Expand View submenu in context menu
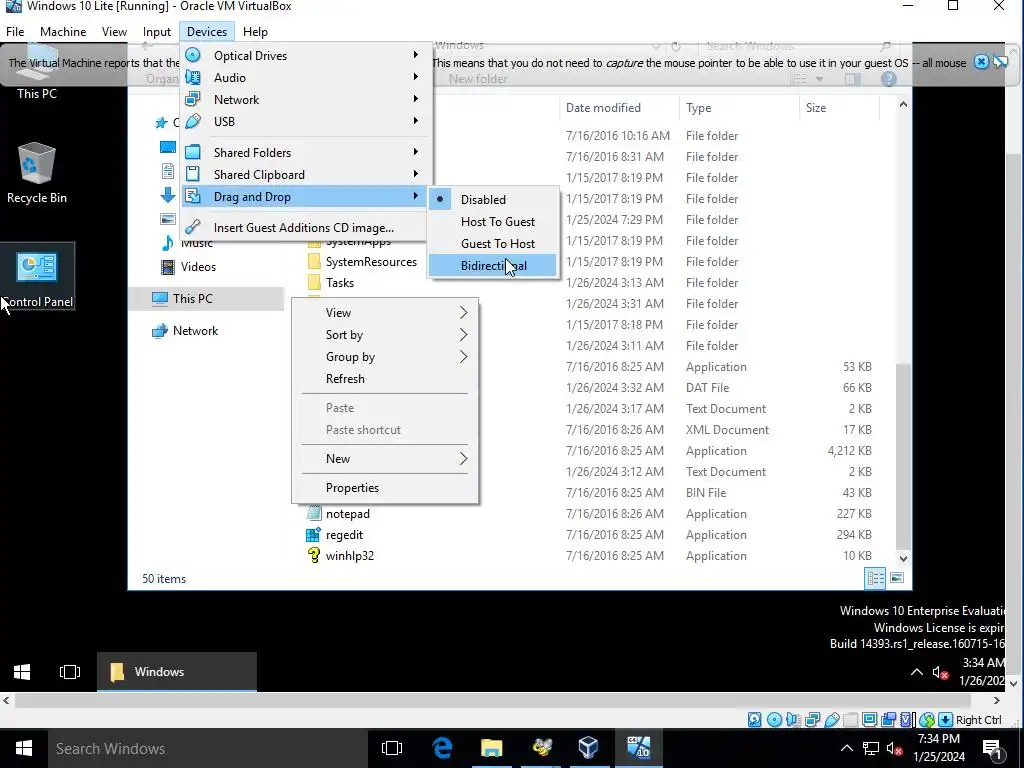This screenshot has height=768, width=1024. click(385, 313)
